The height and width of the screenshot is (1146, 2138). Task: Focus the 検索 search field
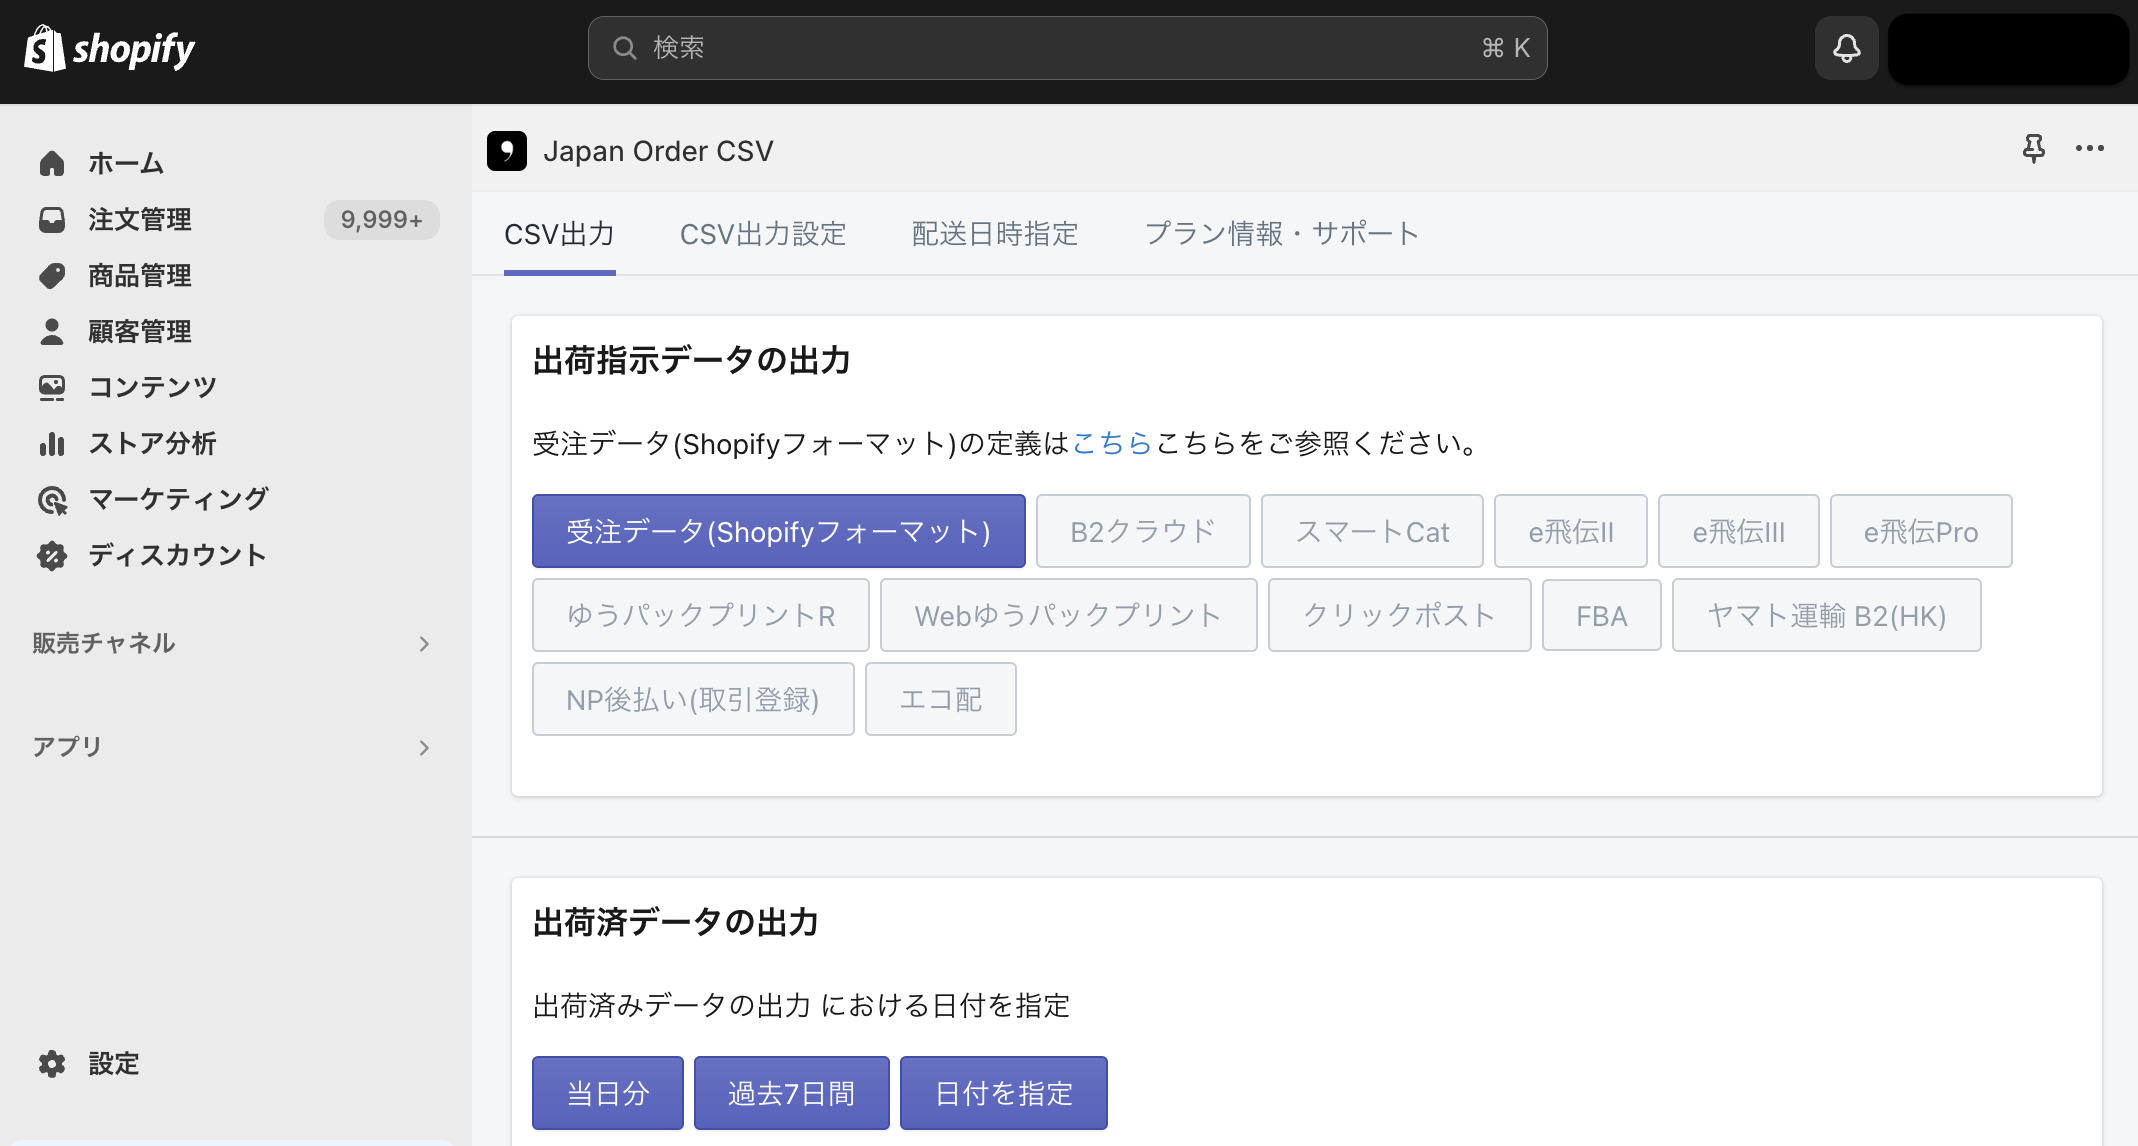[x=1067, y=48]
